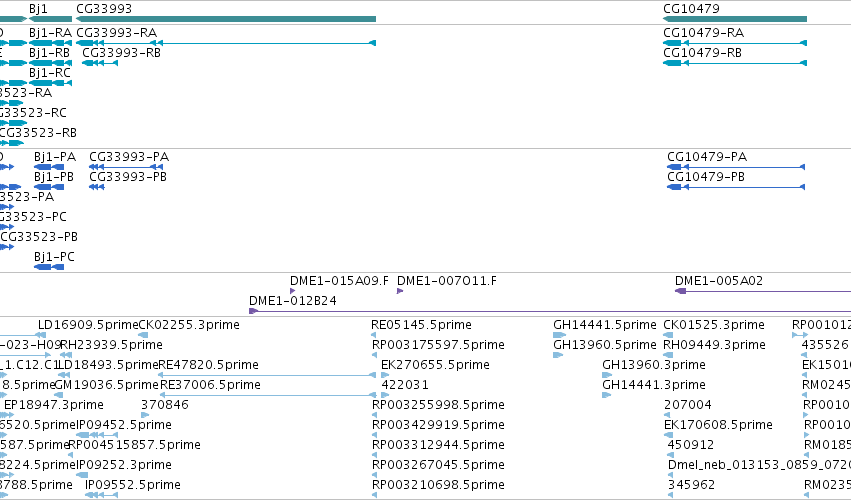This screenshot has height=500, width=851.
Task: Select the CG10479-RB transcript feature
Action: click(x=735, y=63)
